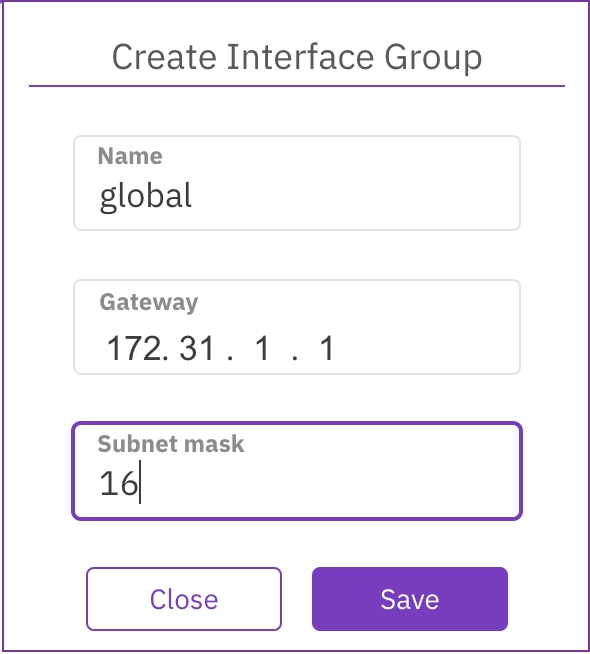This screenshot has height=654, width=590.
Task: Save the new interface group
Action: [x=409, y=599]
